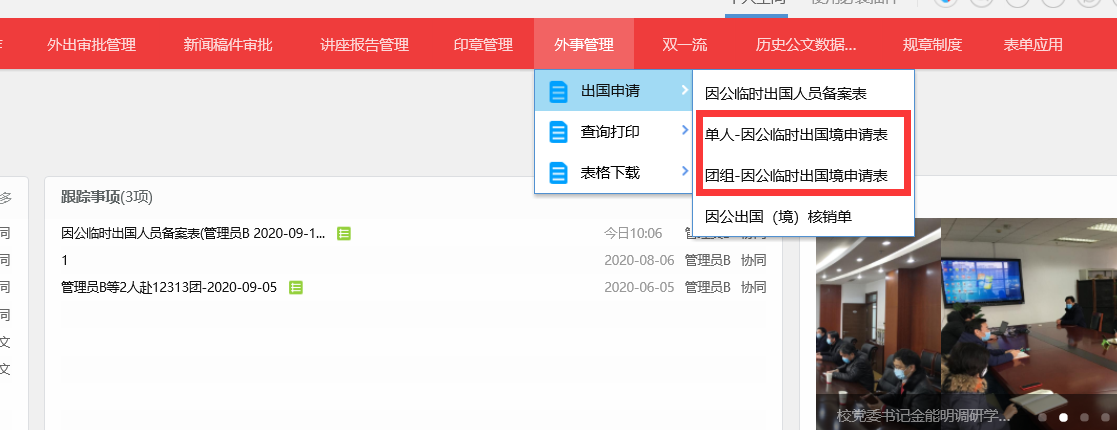Select 单人-因公临时出国境申请表 menu entry

[x=796, y=134]
